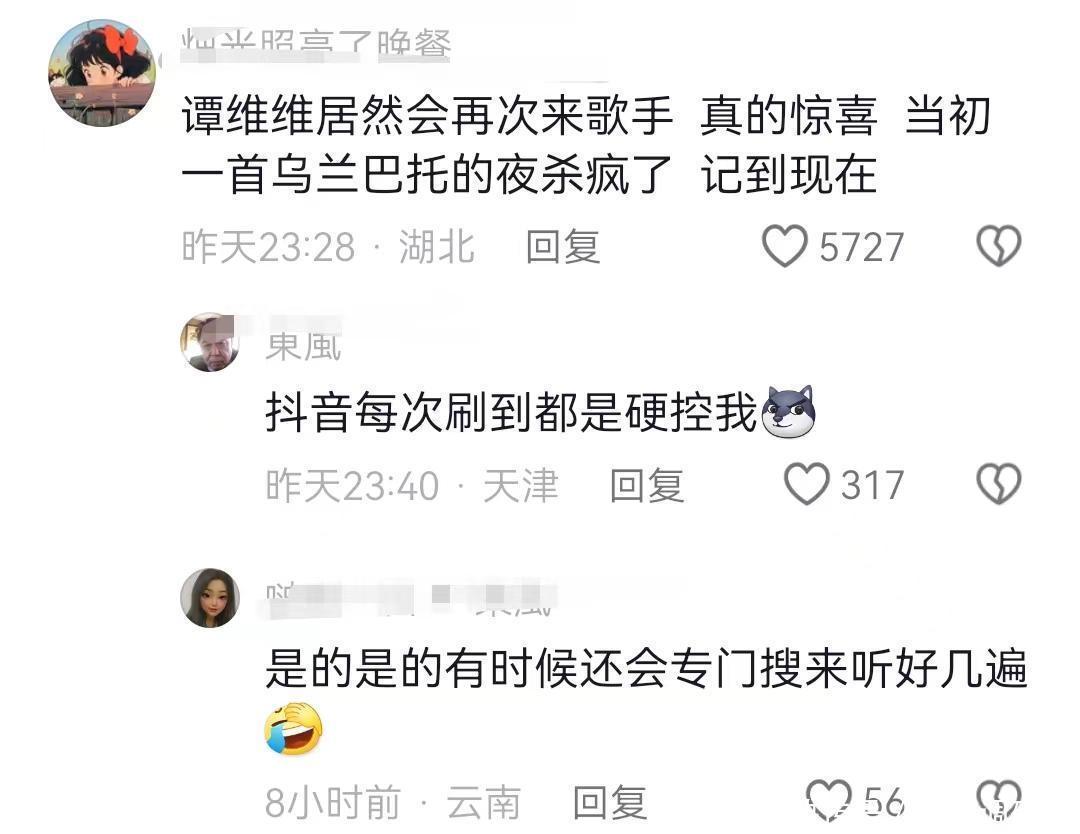Select the comment text about 乌兰巴托的夜
This screenshot has width=1080, height=834.
pyautogui.click(x=586, y=145)
